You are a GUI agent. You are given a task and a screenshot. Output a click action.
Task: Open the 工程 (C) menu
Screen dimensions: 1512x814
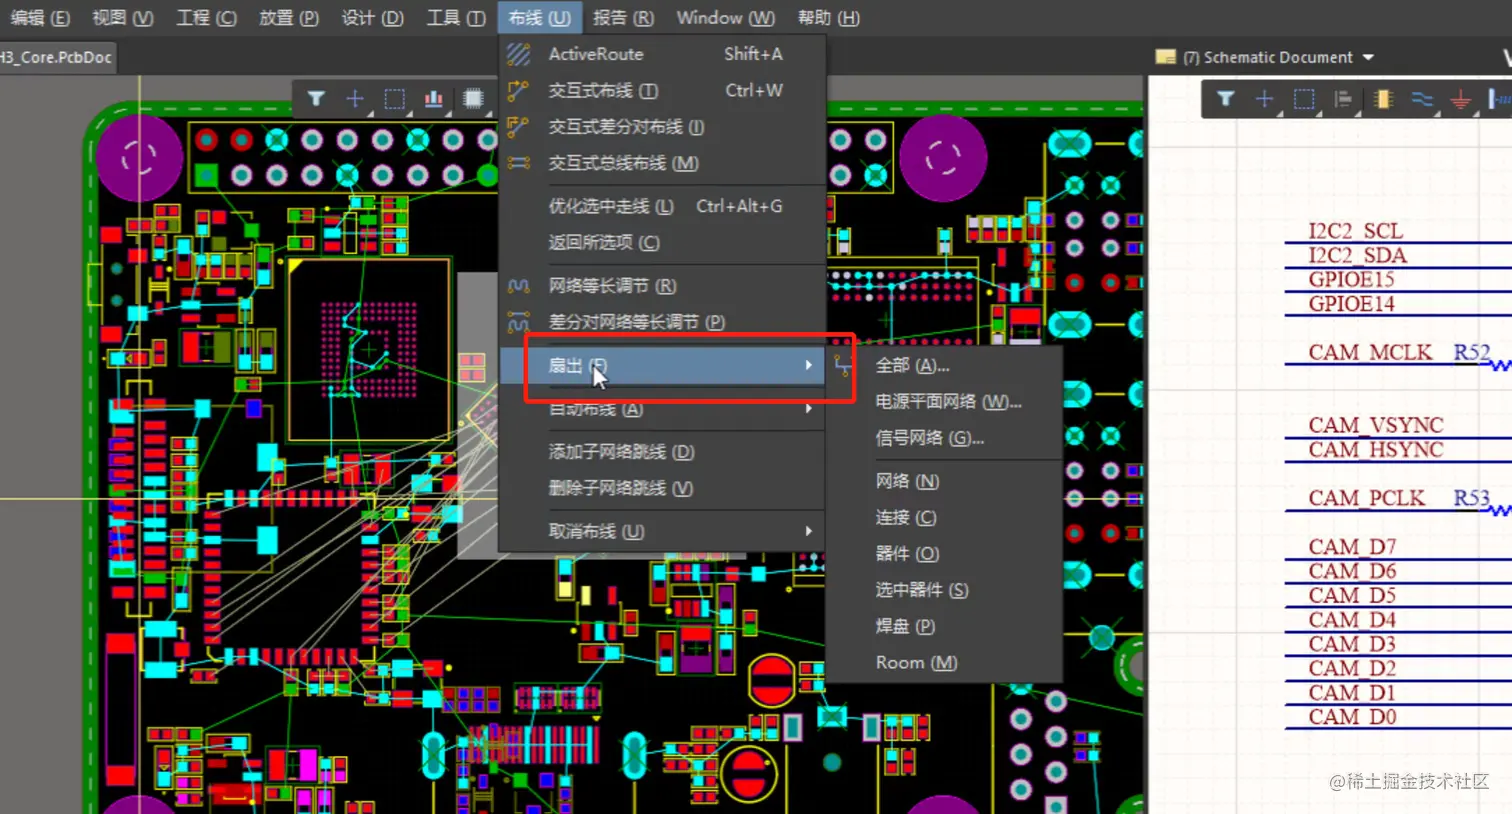click(x=206, y=17)
